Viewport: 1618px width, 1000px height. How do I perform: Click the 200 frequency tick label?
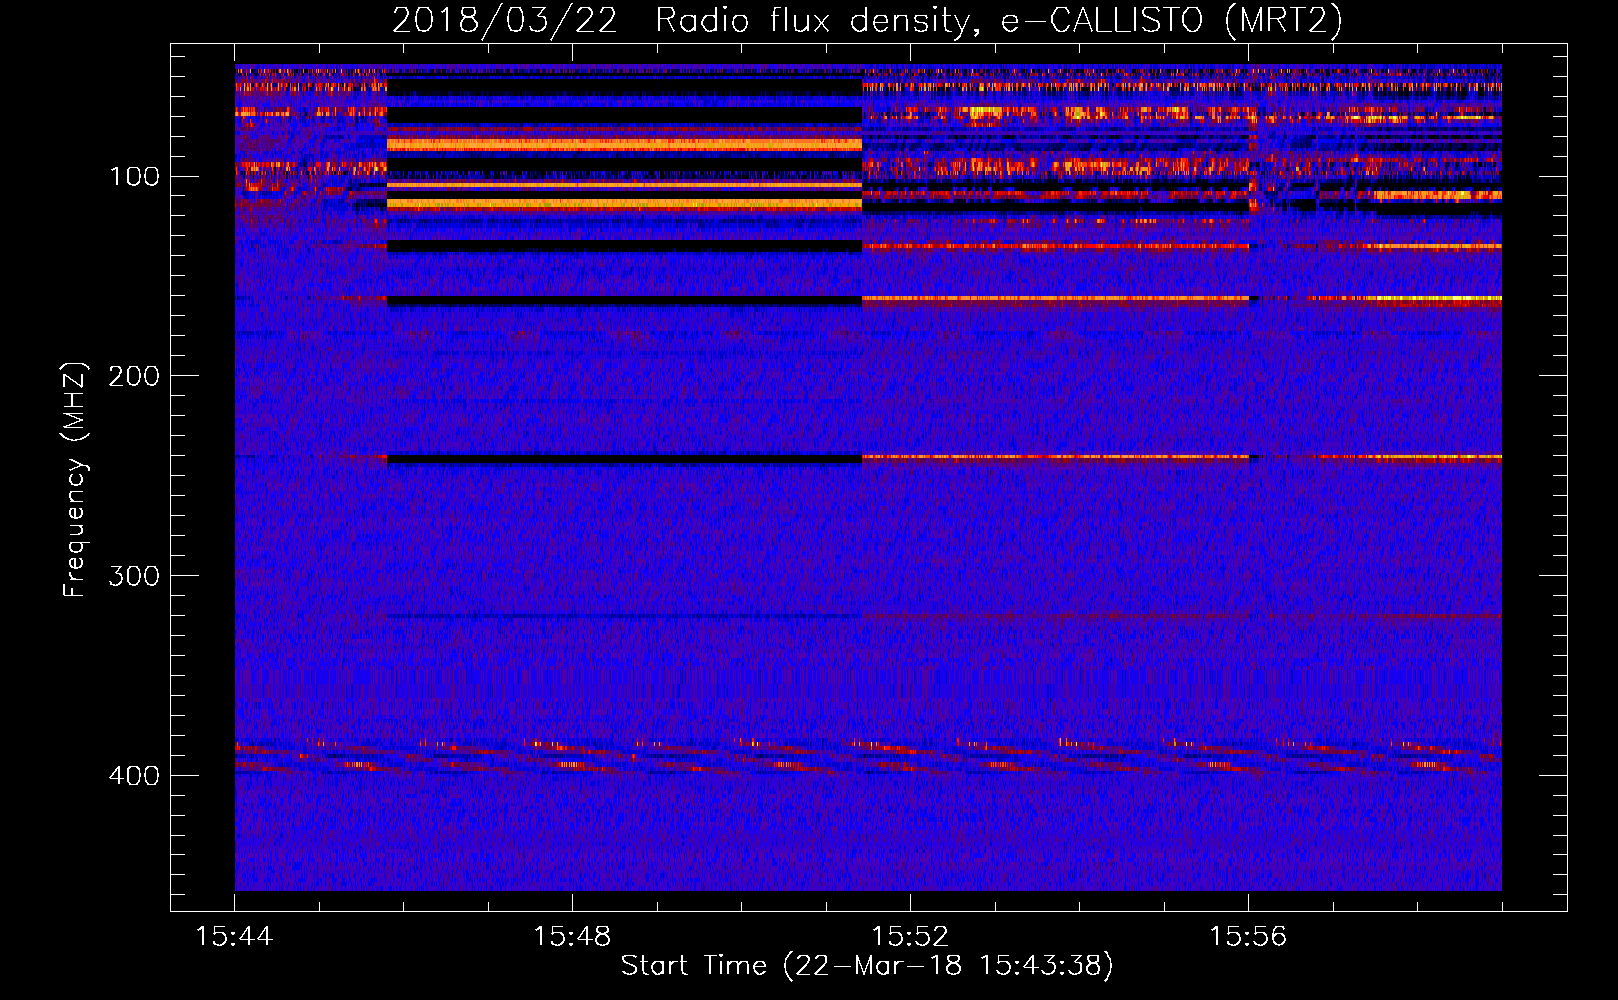[x=134, y=376]
